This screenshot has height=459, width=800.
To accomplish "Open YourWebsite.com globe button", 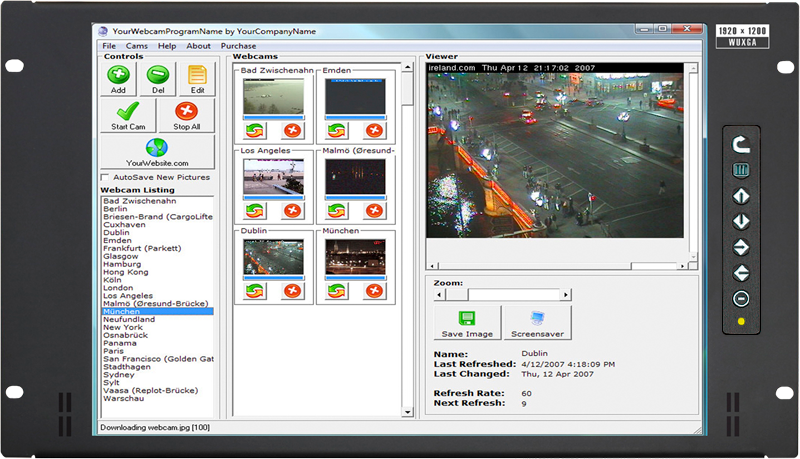I will tap(157, 151).
